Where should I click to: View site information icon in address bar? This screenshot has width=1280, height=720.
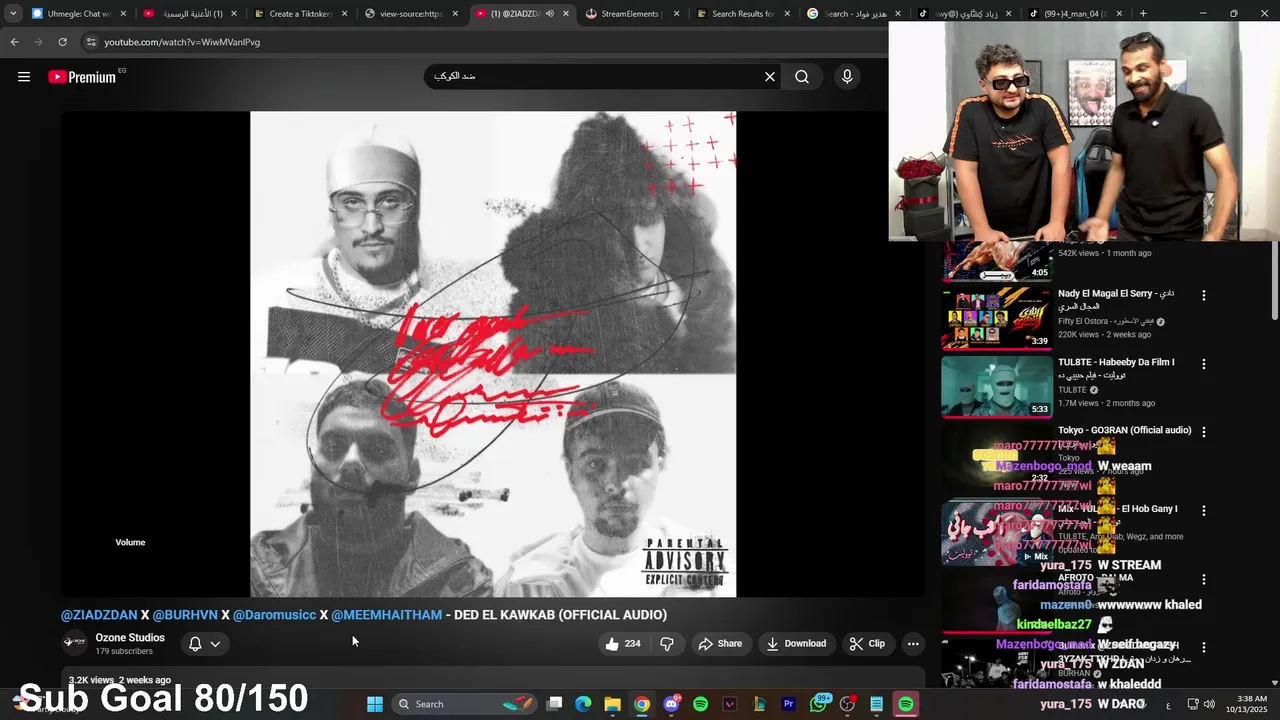(91, 42)
